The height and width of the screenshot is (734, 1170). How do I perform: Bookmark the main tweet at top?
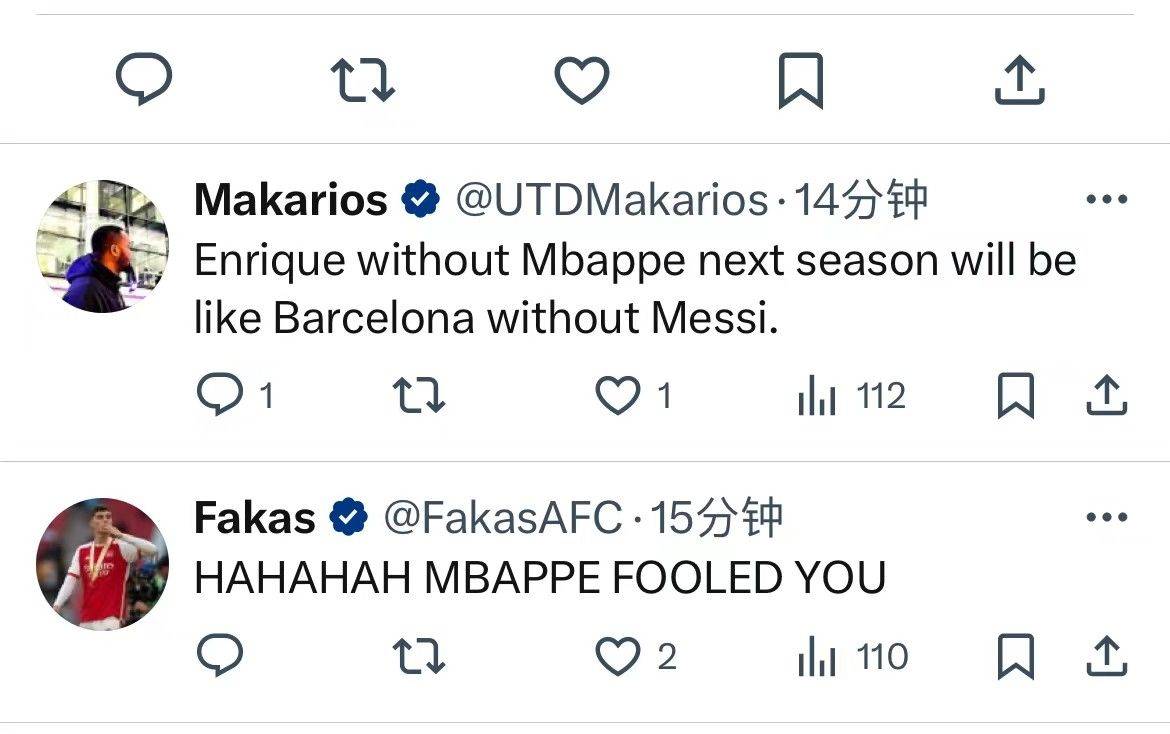click(800, 81)
